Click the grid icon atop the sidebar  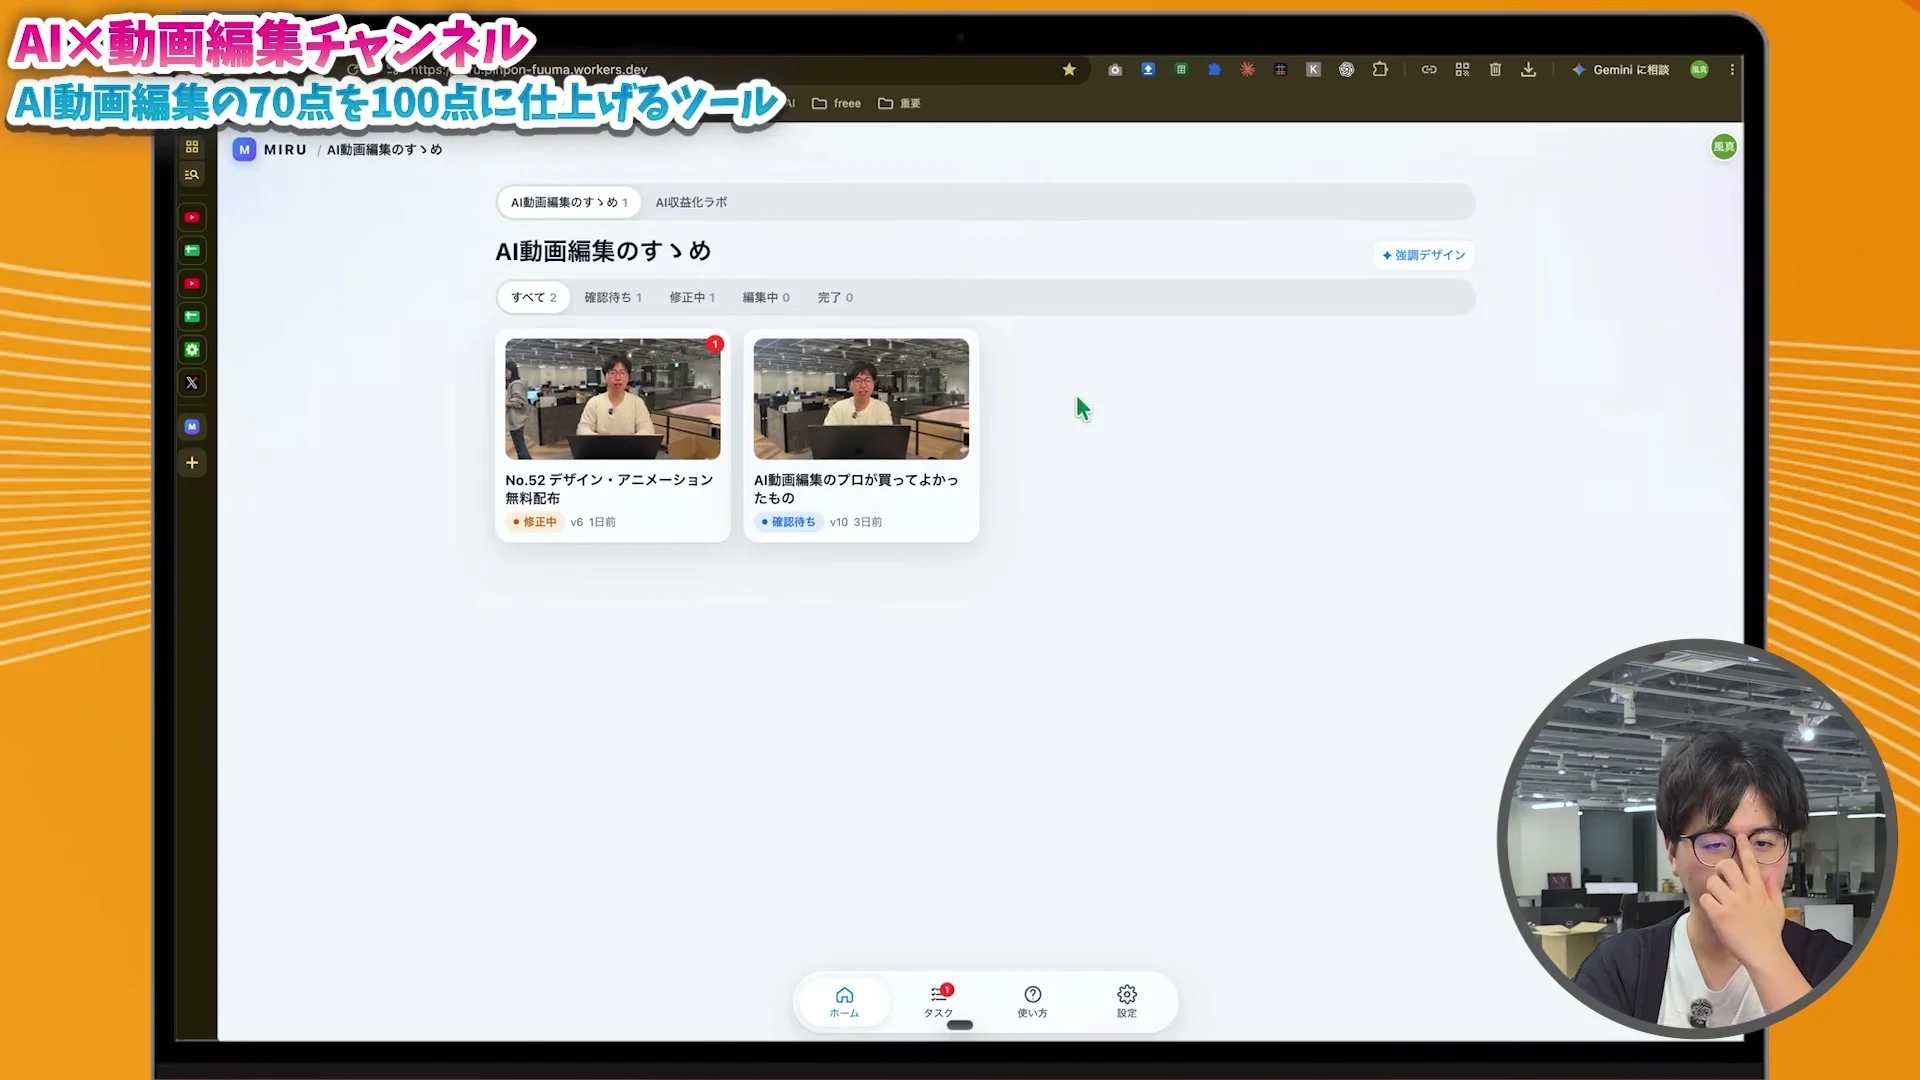192,147
